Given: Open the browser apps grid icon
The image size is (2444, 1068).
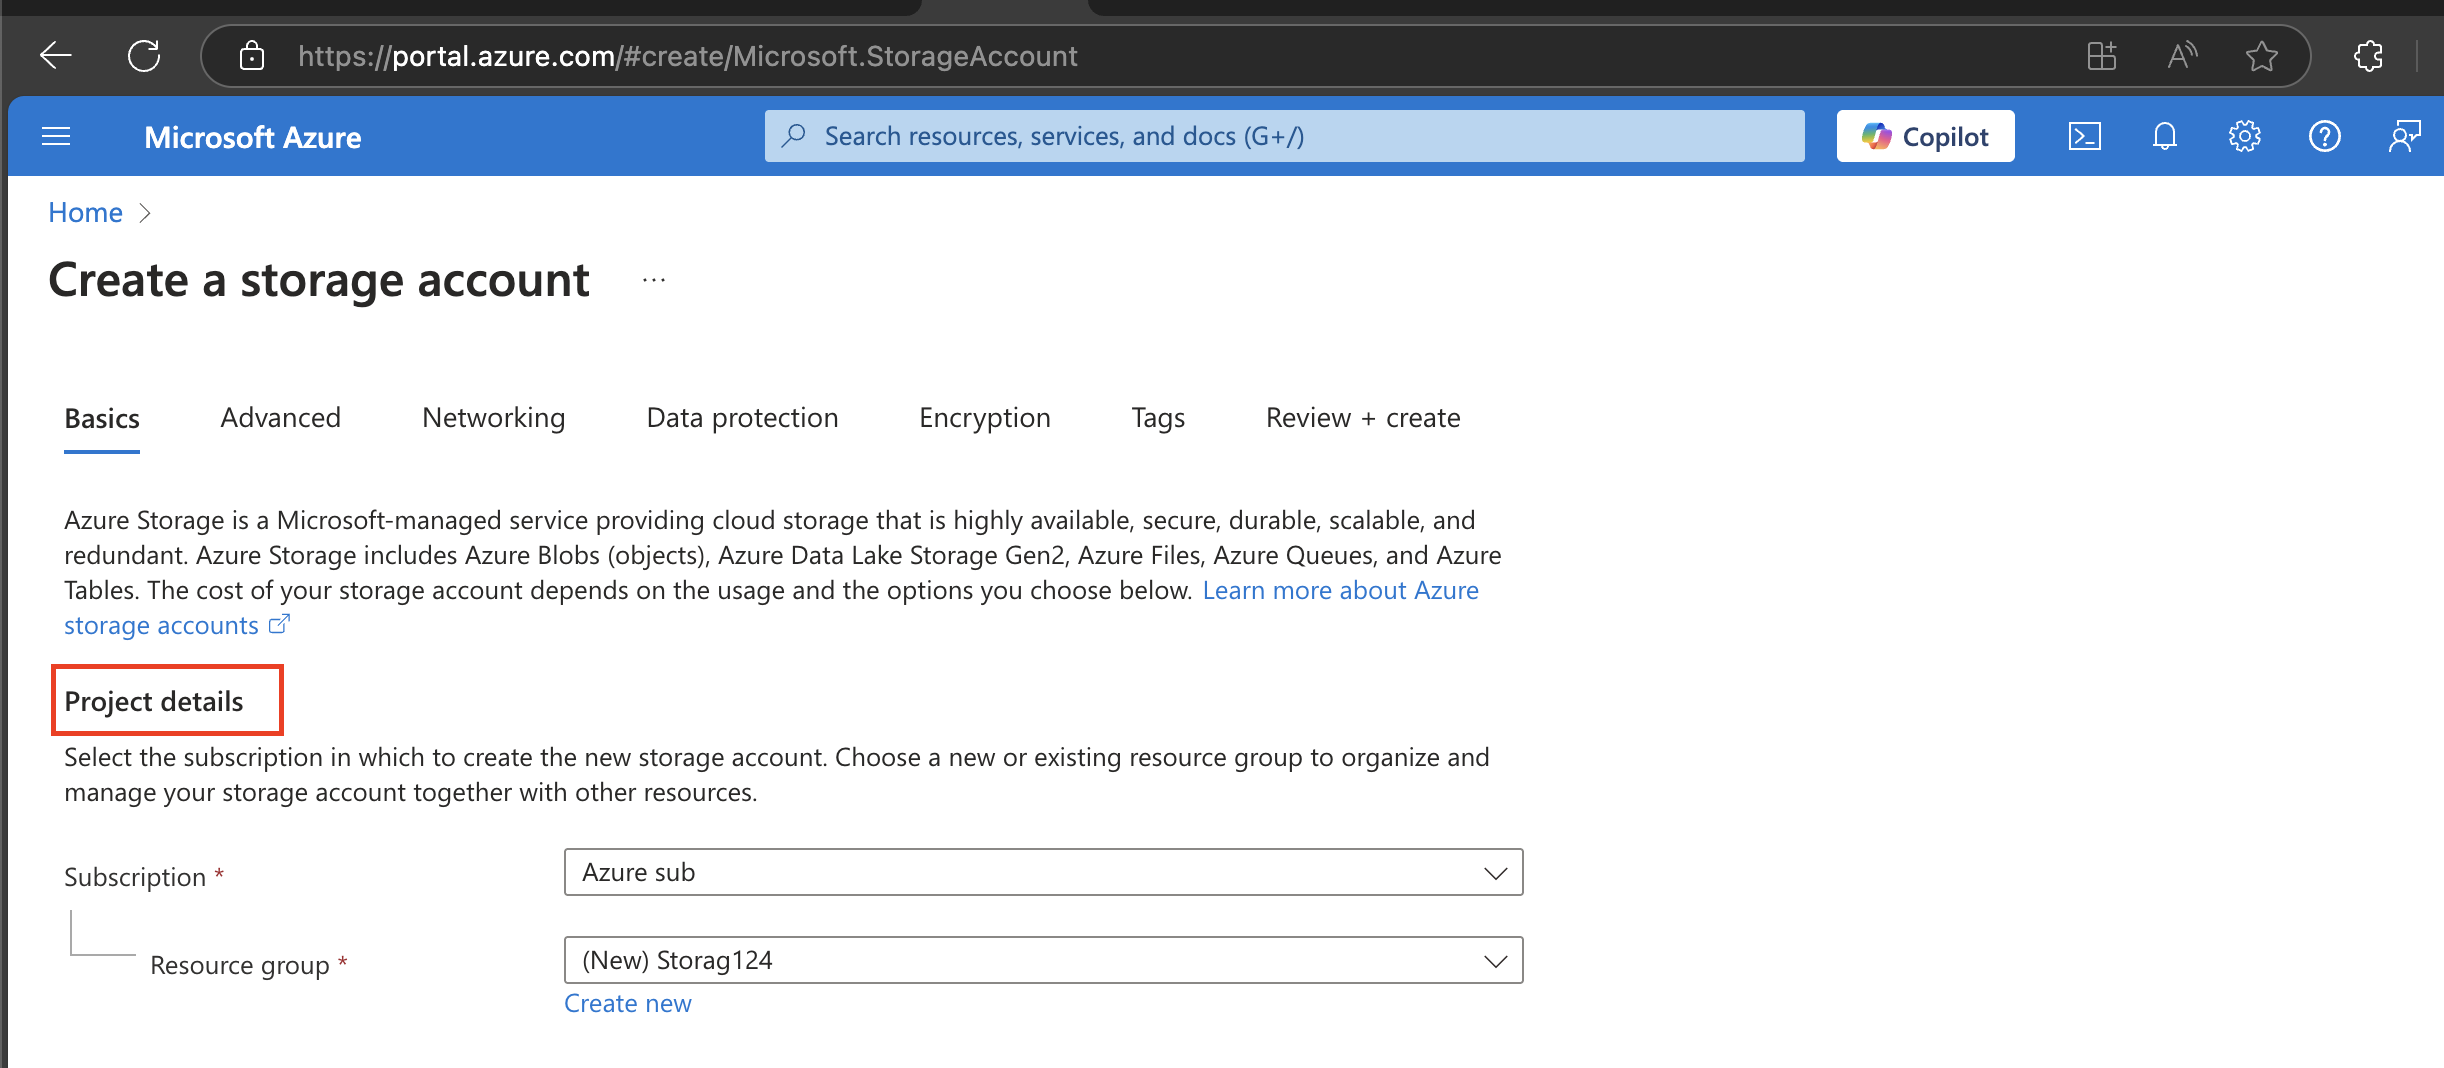Looking at the screenshot, I should (2102, 56).
